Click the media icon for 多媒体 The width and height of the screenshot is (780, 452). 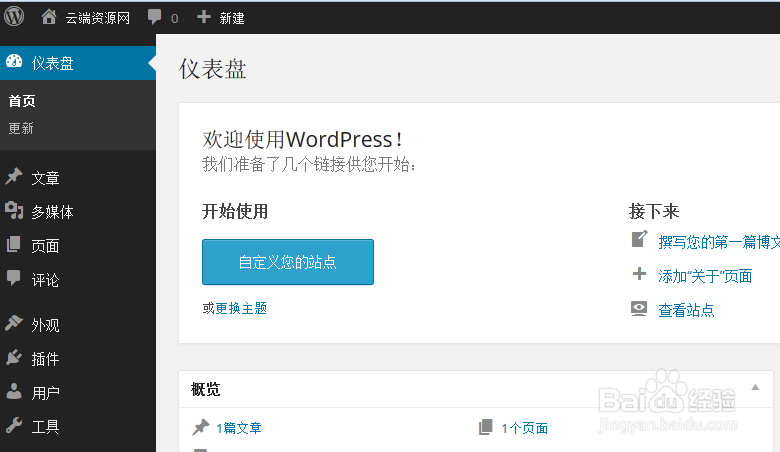[x=14, y=210]
